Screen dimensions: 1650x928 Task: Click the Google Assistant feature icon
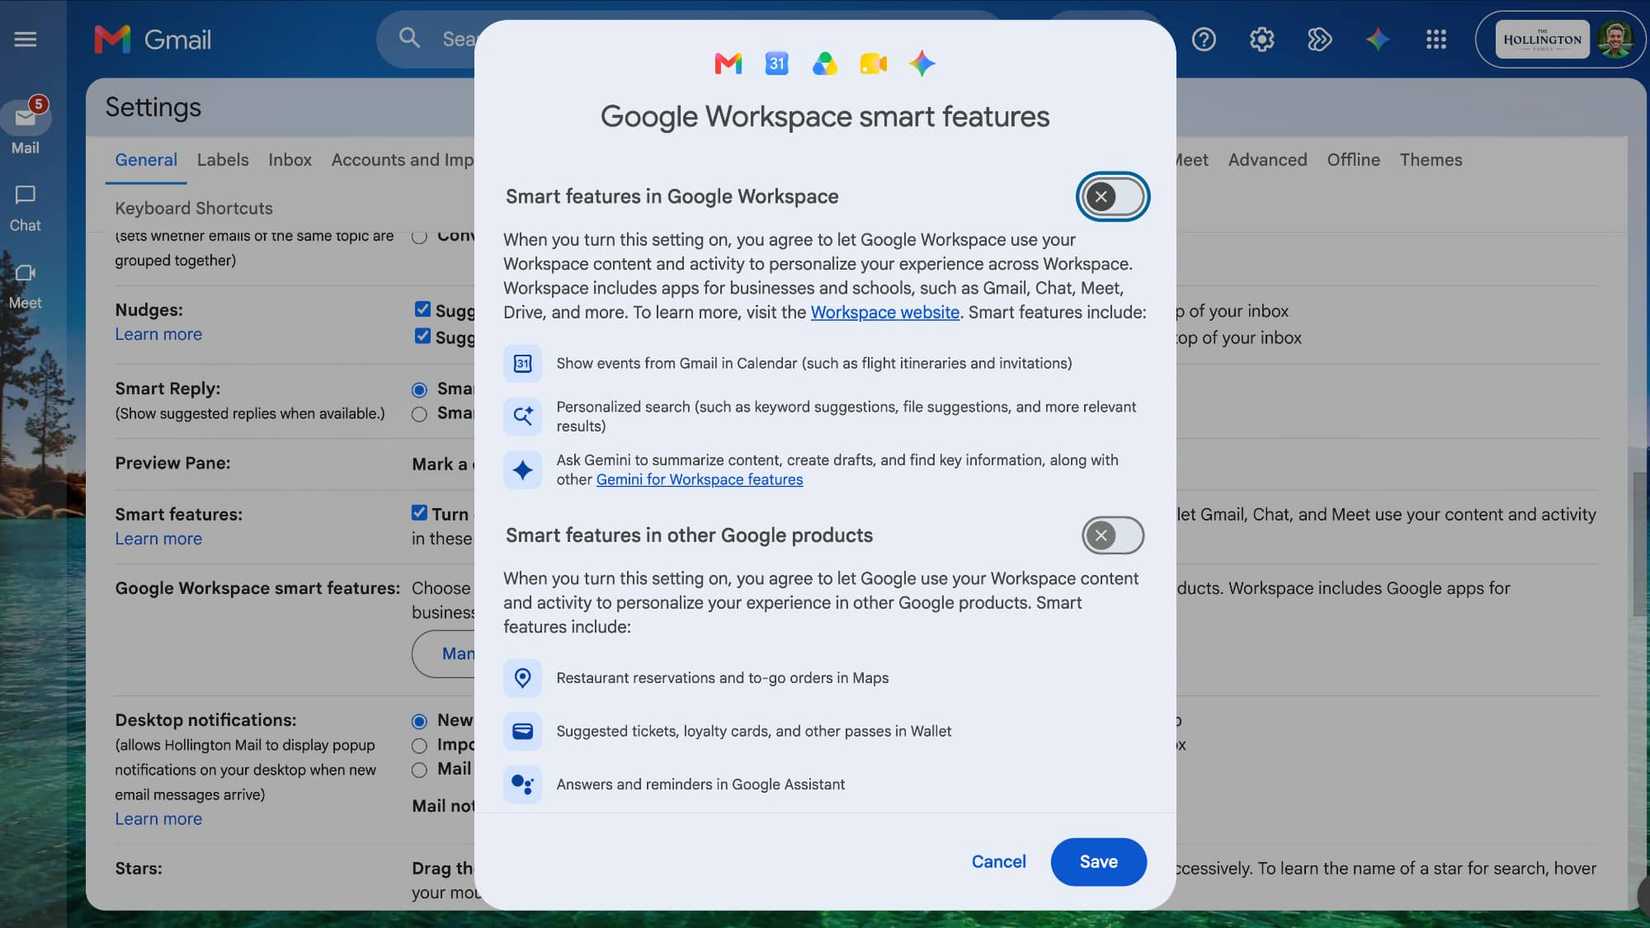coord(522,784)
